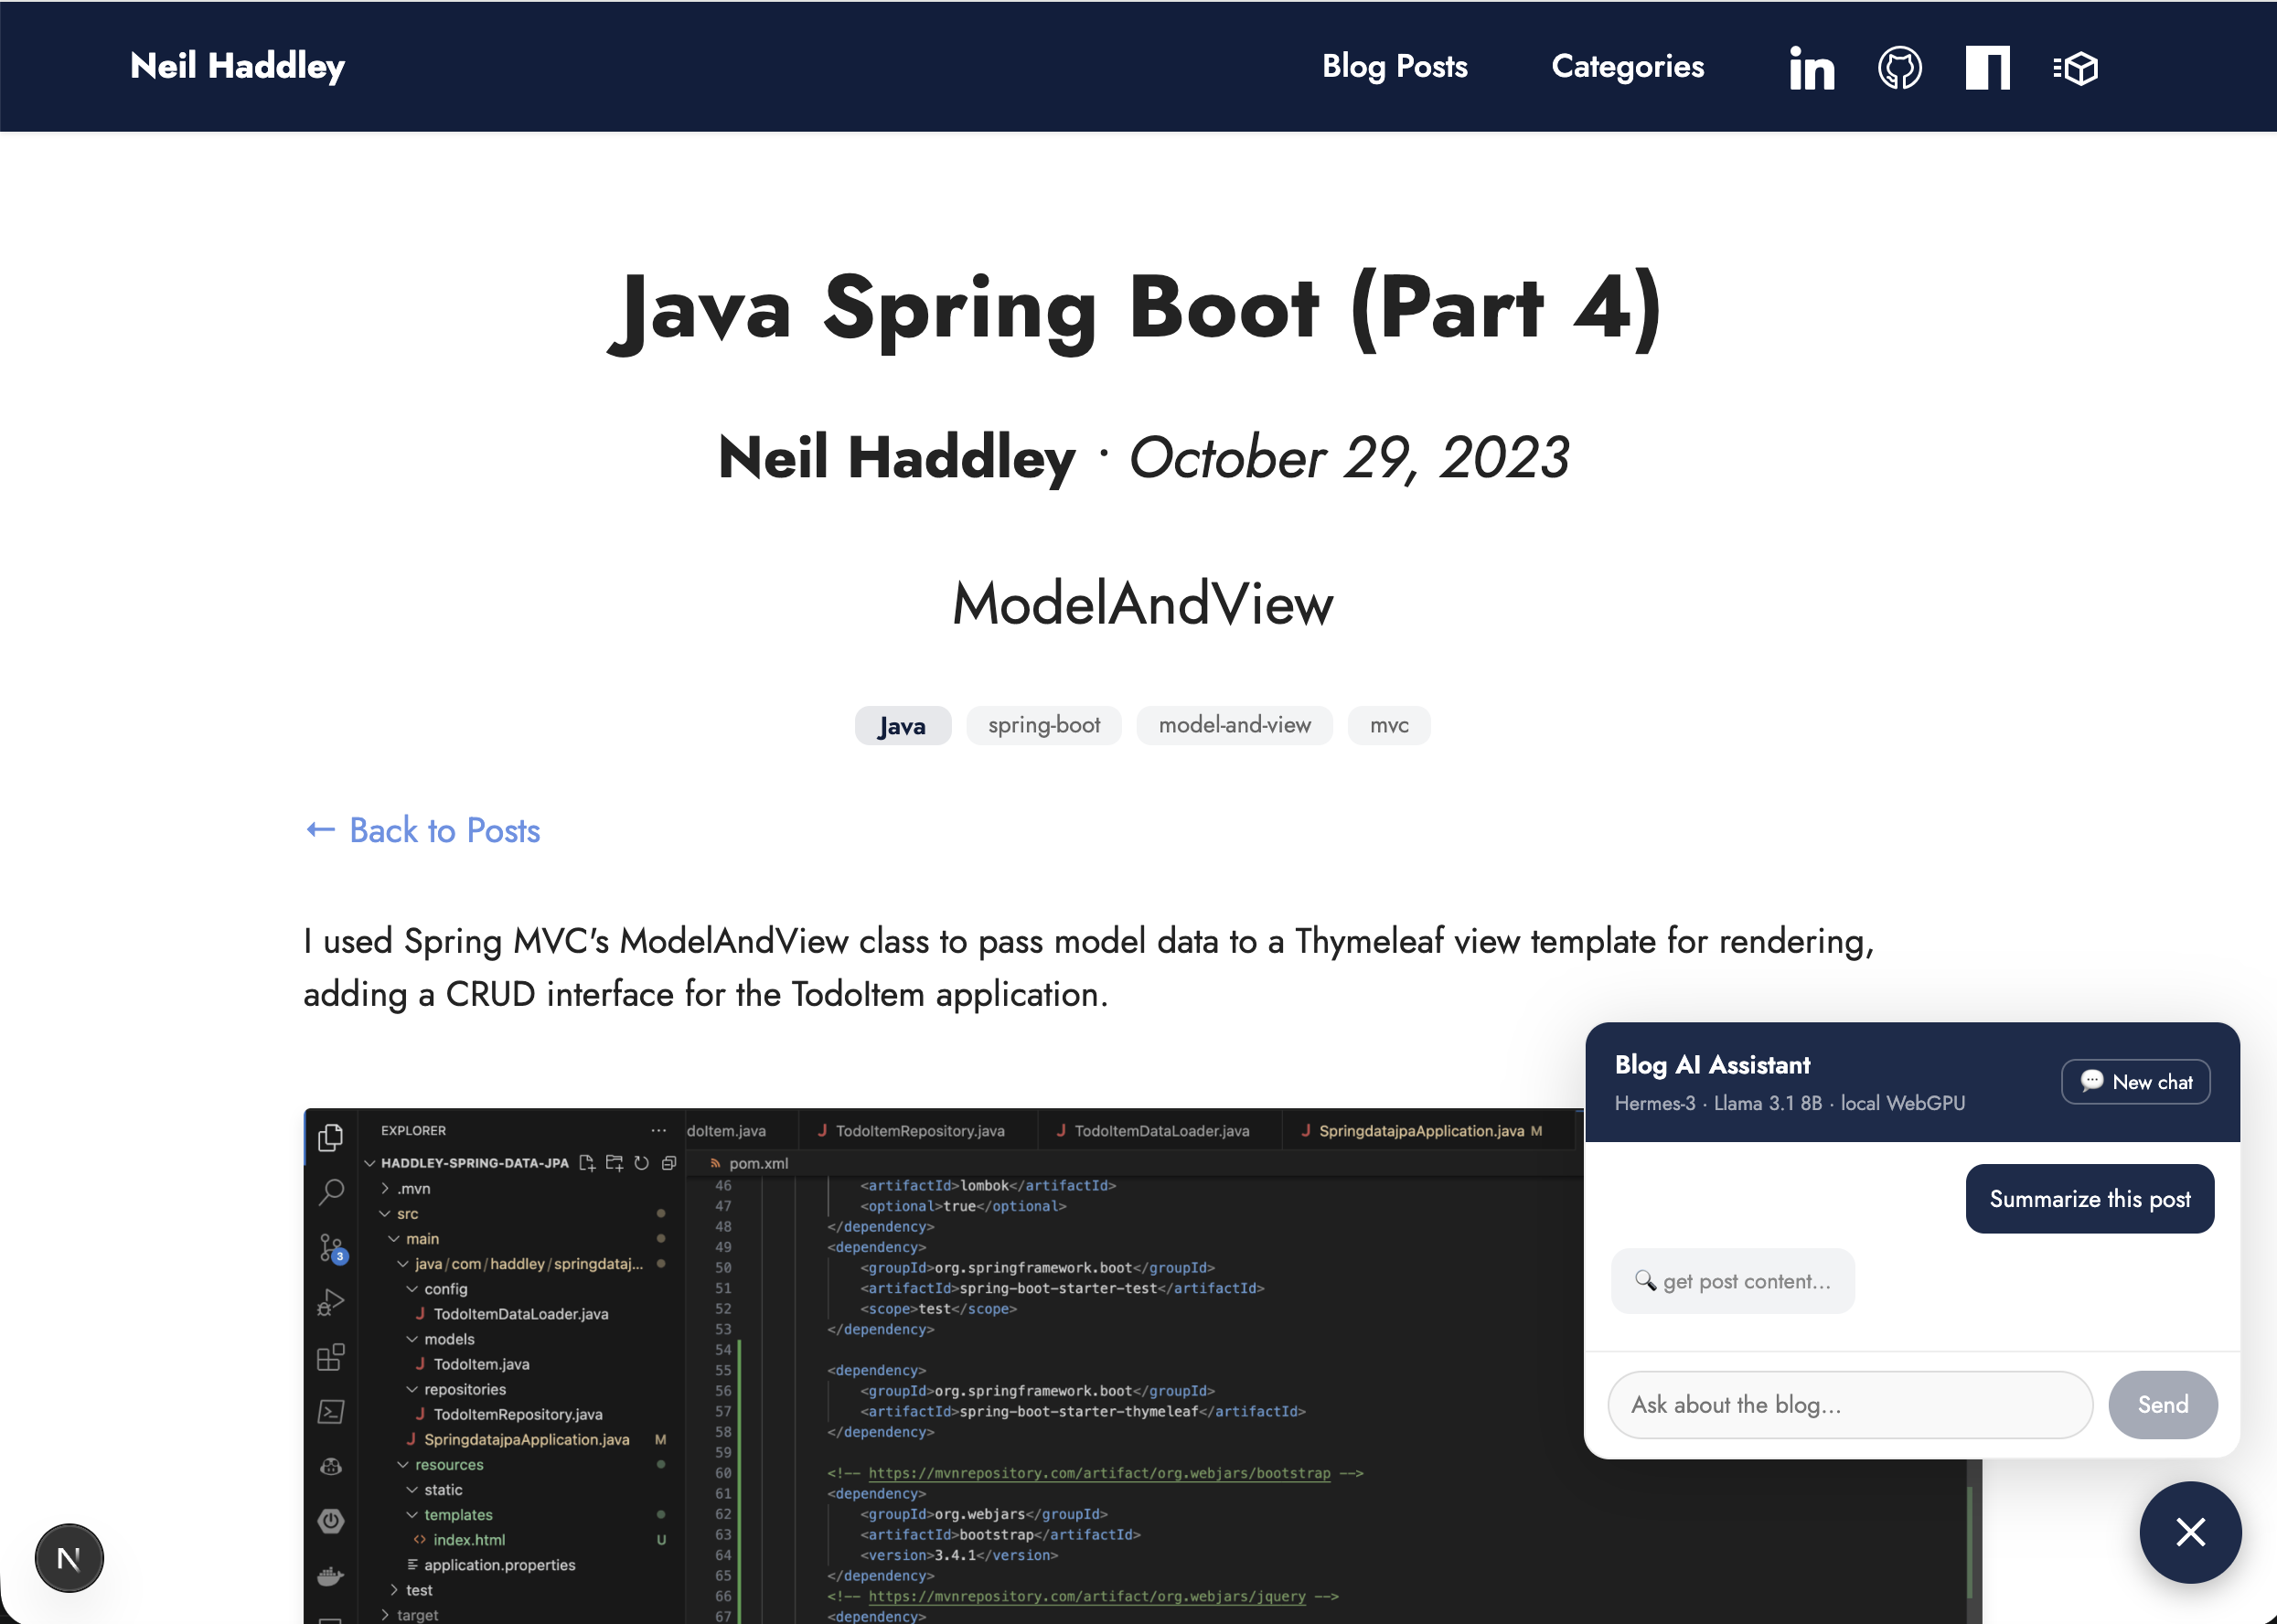2277x1624 pixels.
Task: Open the GitHub profile icon
Action: [x=1899, y=68]
